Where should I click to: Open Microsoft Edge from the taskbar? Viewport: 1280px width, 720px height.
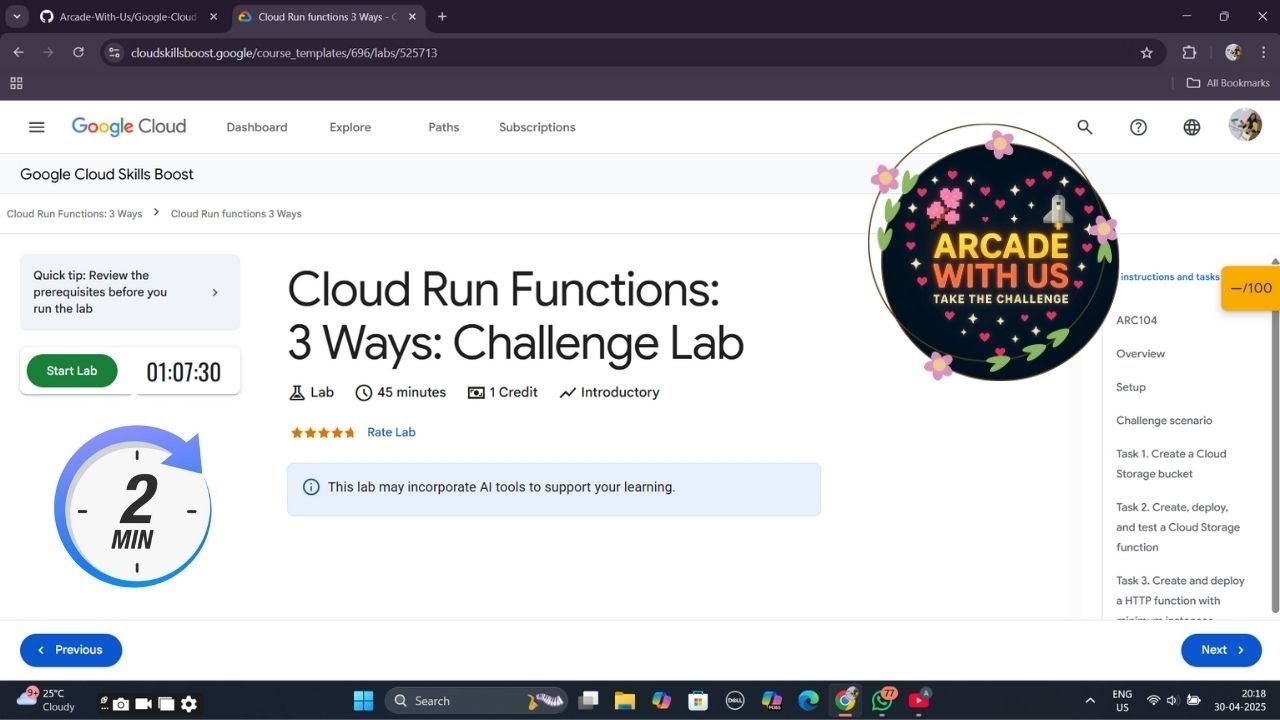808,701
